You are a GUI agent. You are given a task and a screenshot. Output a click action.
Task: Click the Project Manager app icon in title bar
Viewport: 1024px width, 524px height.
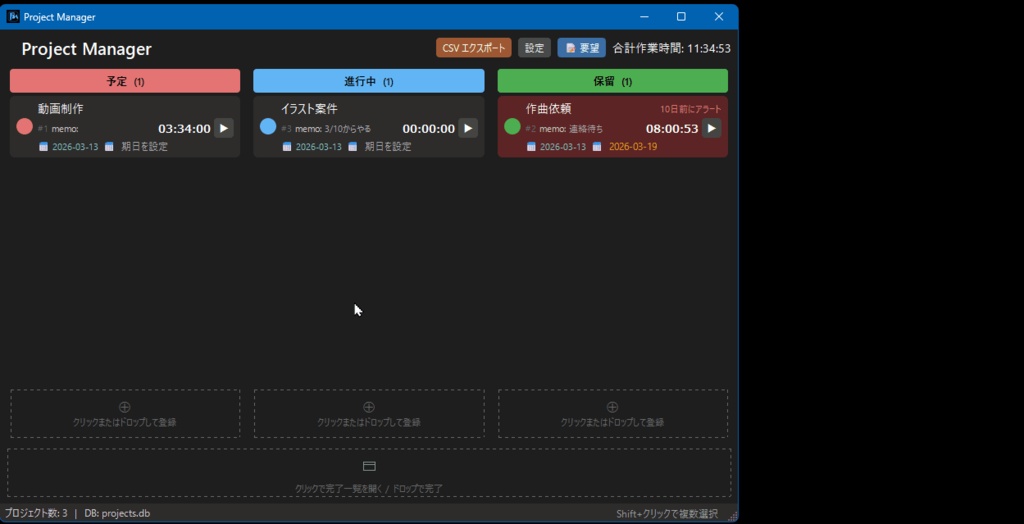[x=12, y=17]
